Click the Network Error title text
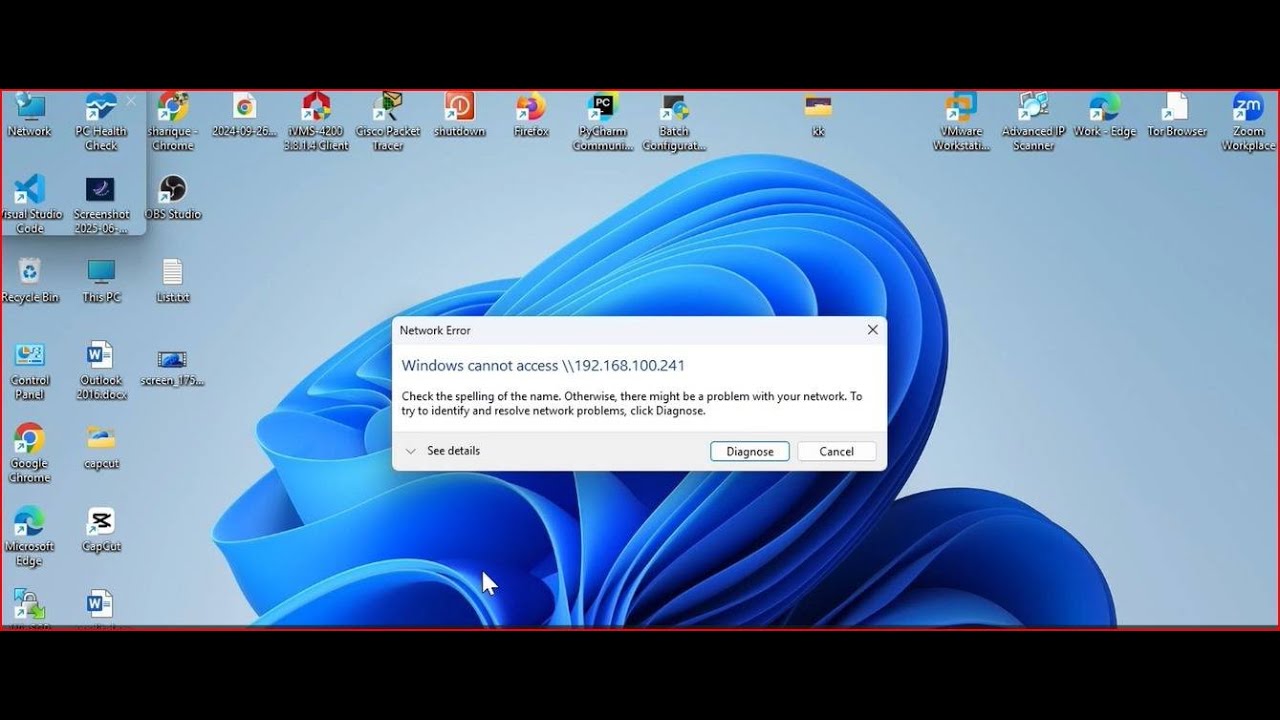 [x=435, y=330]
